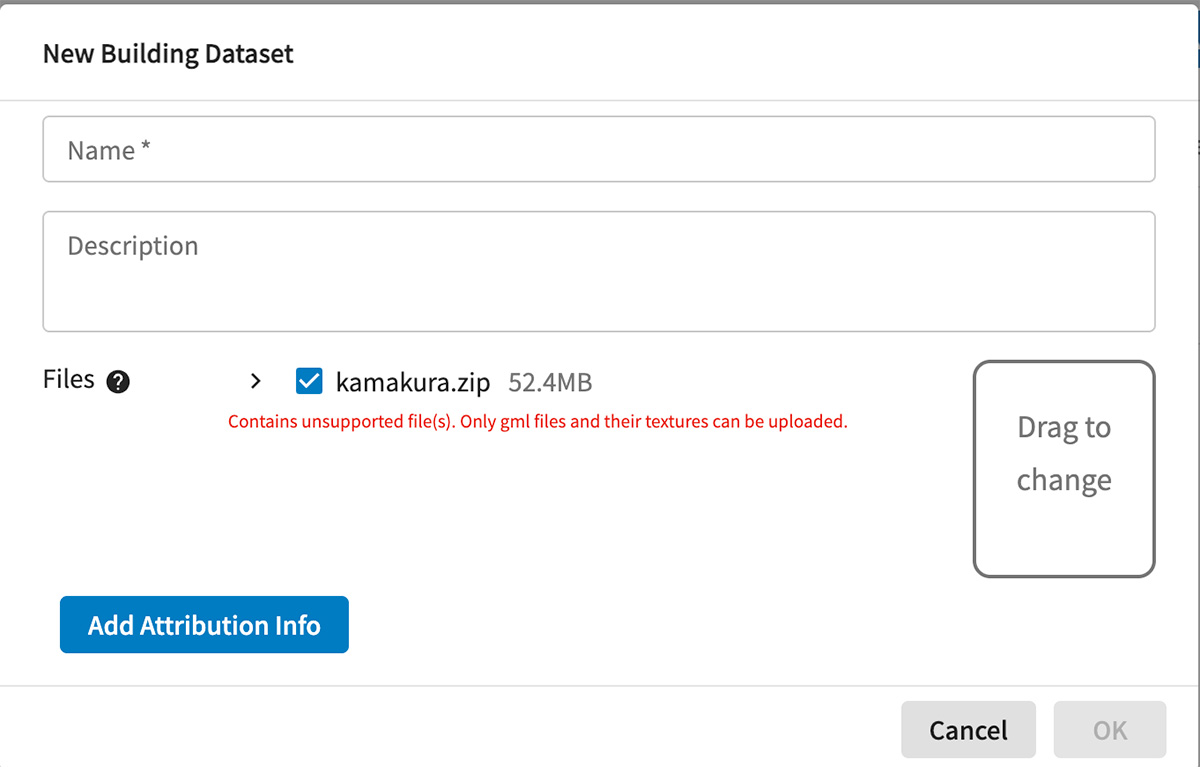
Task: Click the help icon beside Files
Action: [118, 382]
